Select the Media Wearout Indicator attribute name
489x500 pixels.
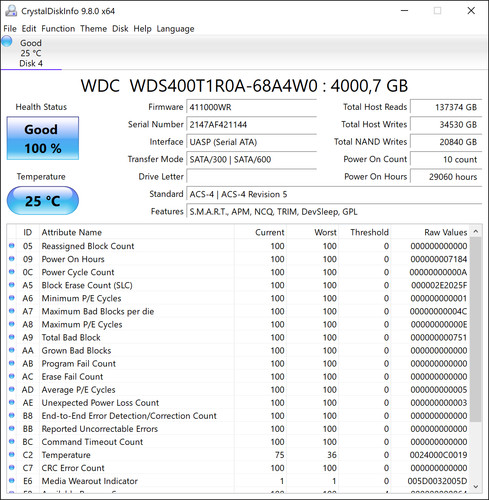coord(89,481)
